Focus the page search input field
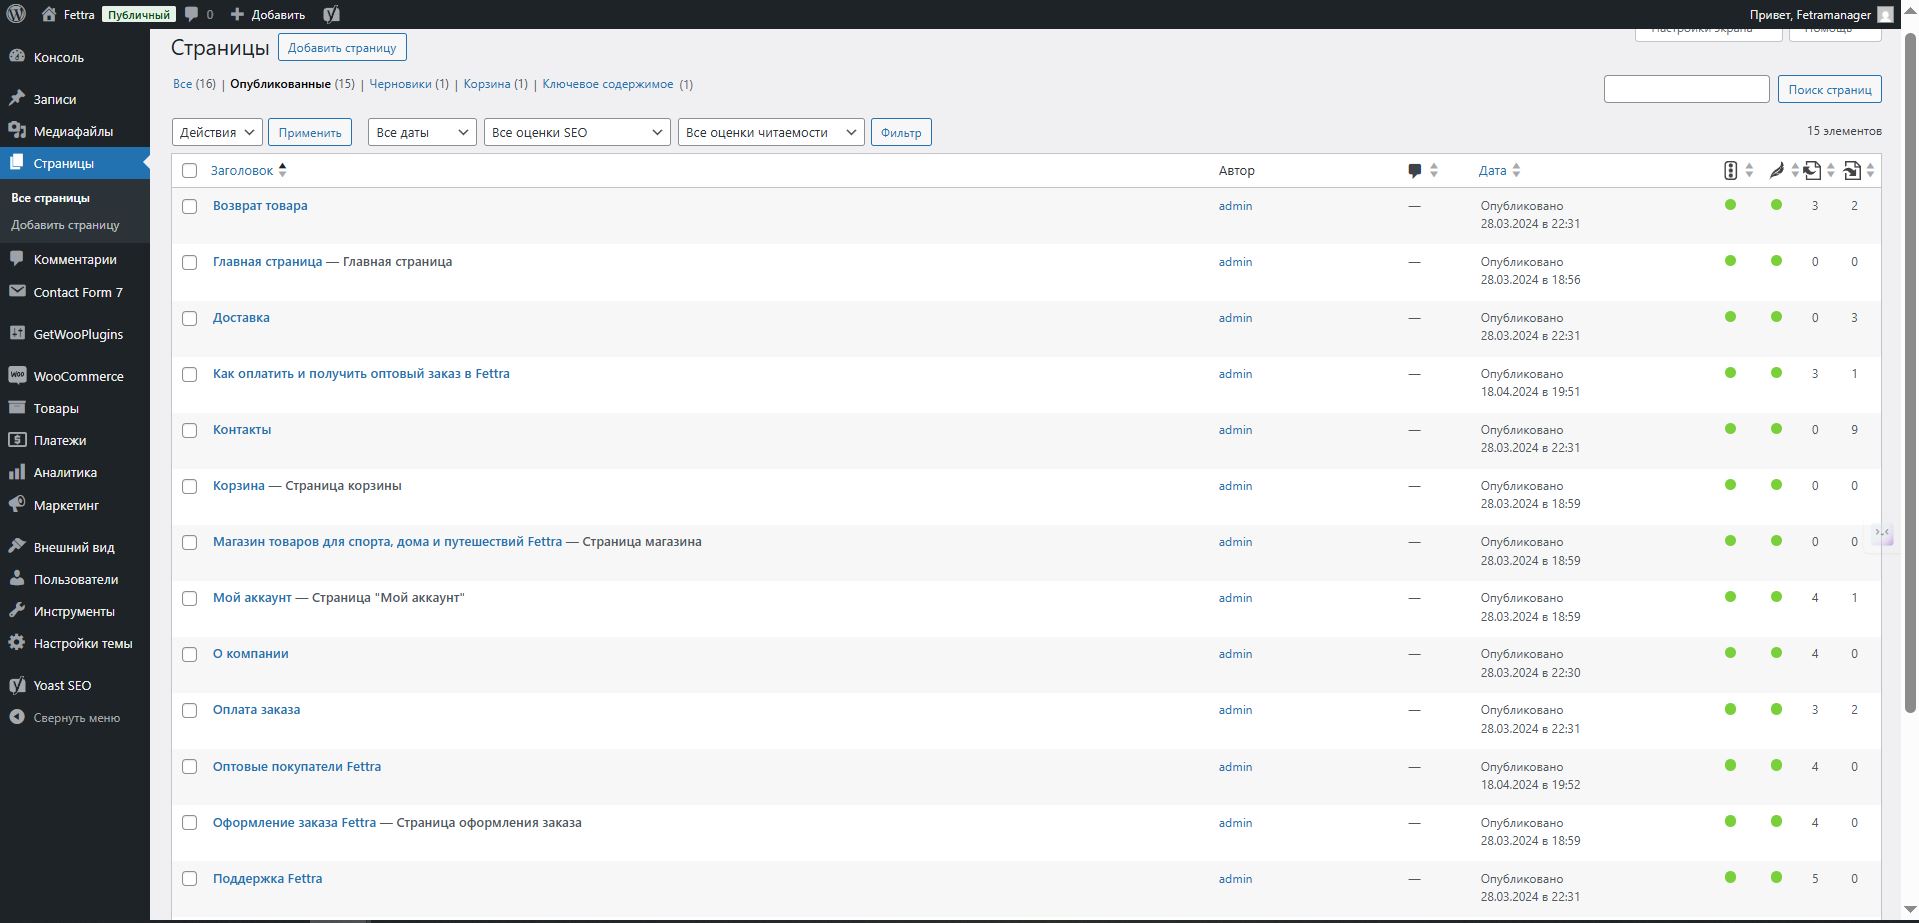Screen dimensions: 1919x923 [x=1686, y=89]
